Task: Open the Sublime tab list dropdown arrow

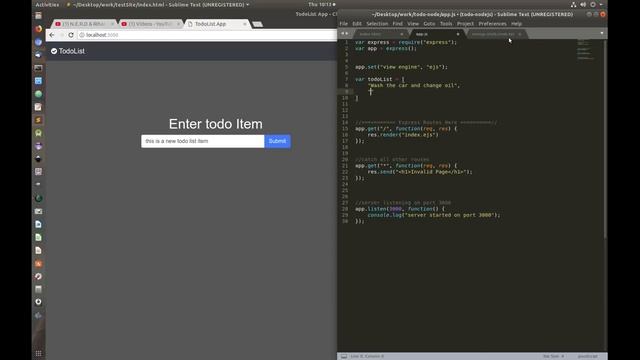Action: pyautogui.click(x=602, y=33)
